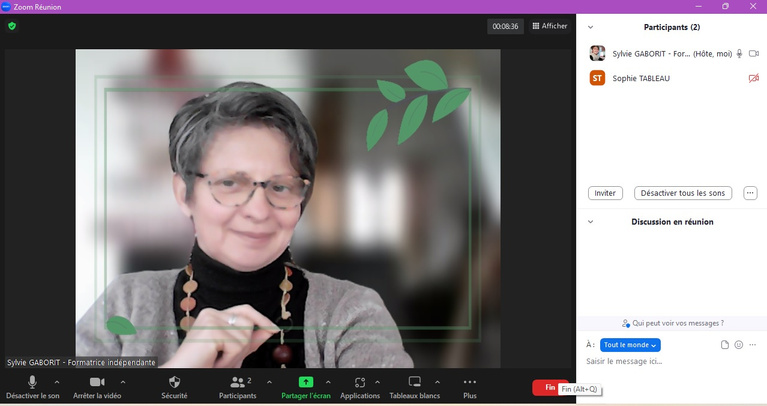Open the Plus more options menu
The width and height of the screenshot is (767, 406).
tap(470, 387)
